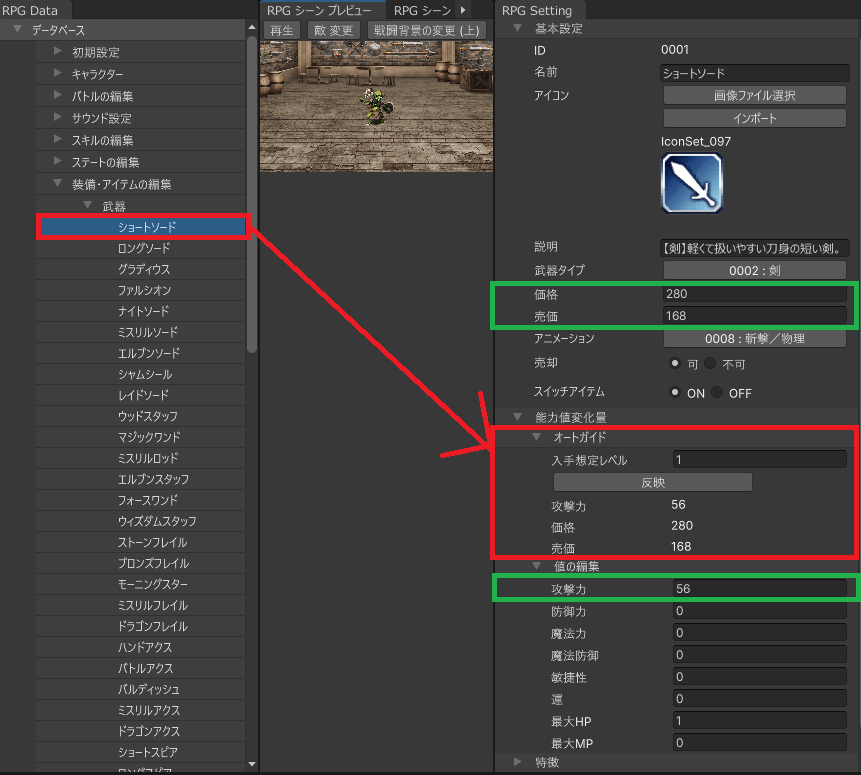Select 不可 radio button for 売却
This screenshot has height=775, width=861.
coord(711,363)
